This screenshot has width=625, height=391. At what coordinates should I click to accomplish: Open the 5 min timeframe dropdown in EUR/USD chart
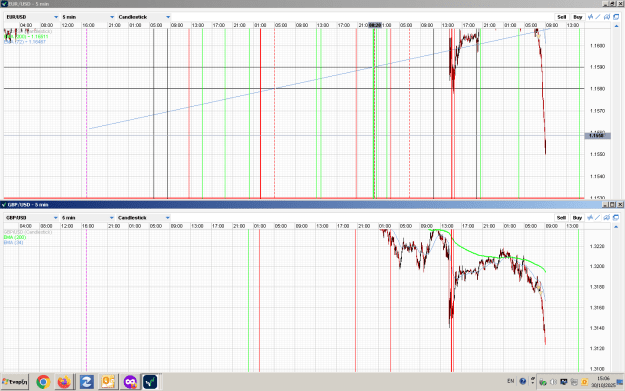(x=87, y=17)
